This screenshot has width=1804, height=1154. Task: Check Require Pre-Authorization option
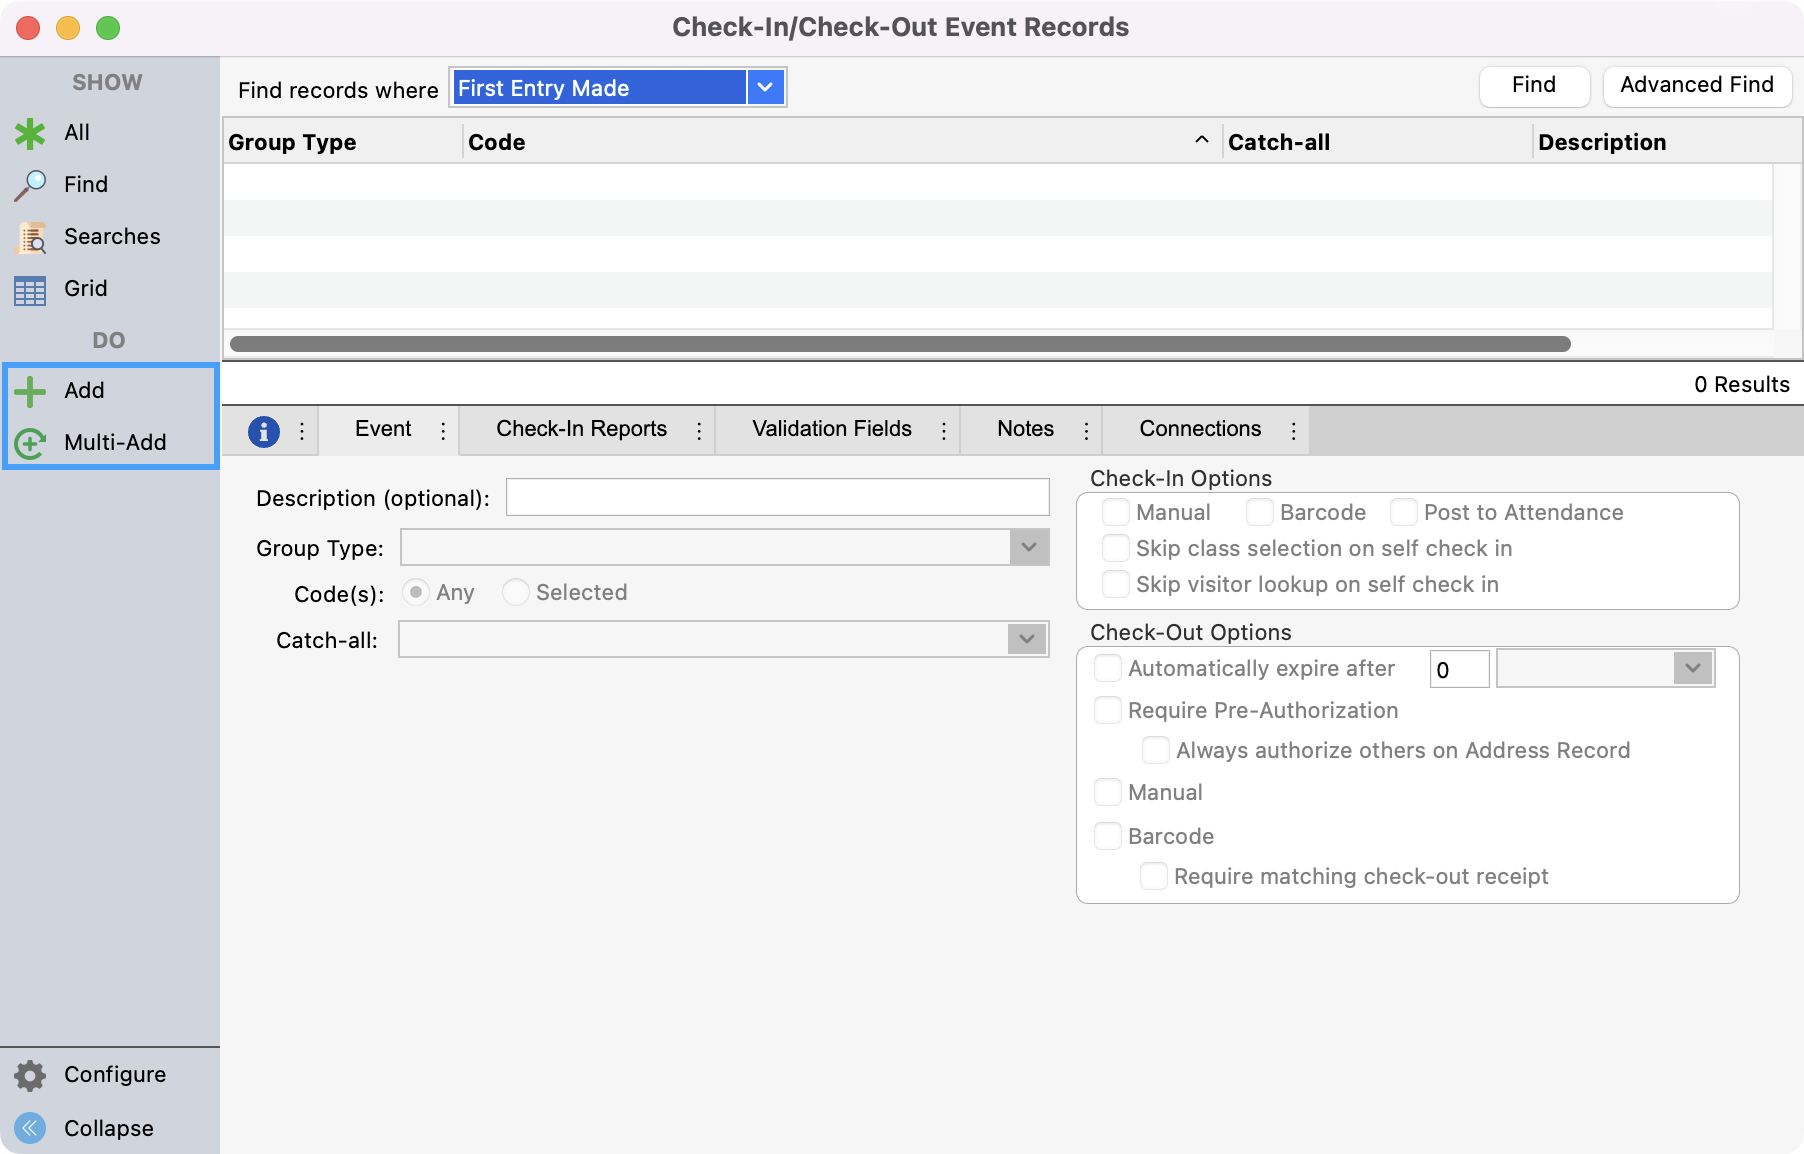(1107, 710)
